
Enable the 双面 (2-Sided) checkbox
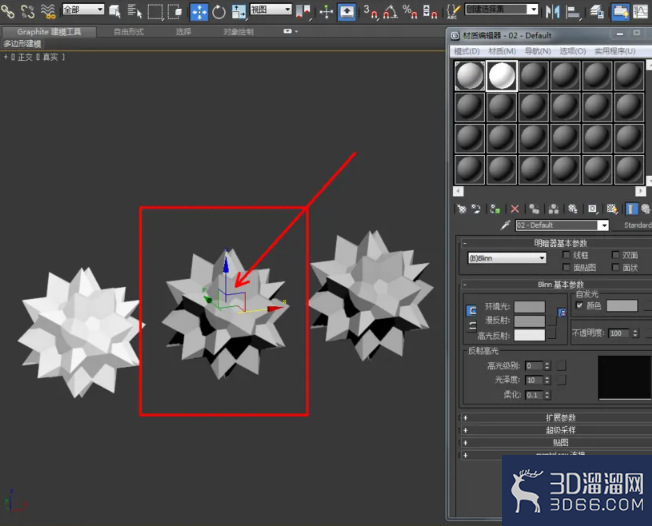tap(615, 254)
